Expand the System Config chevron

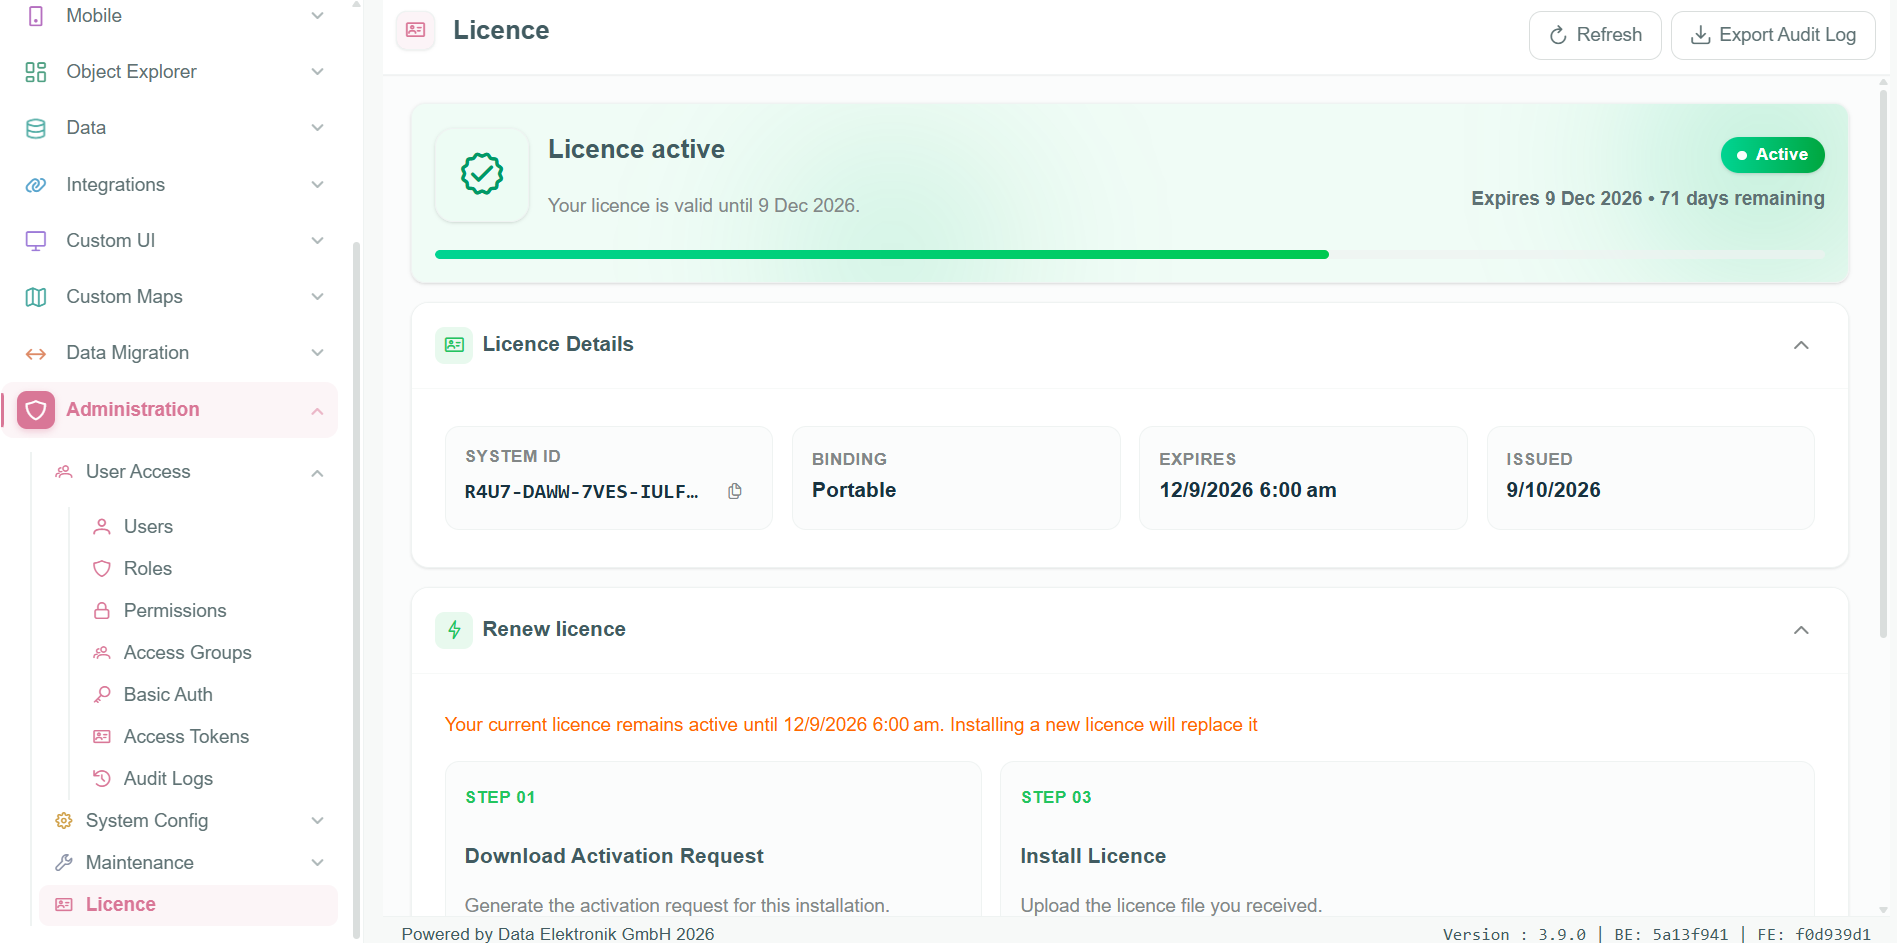pos(317,821)
